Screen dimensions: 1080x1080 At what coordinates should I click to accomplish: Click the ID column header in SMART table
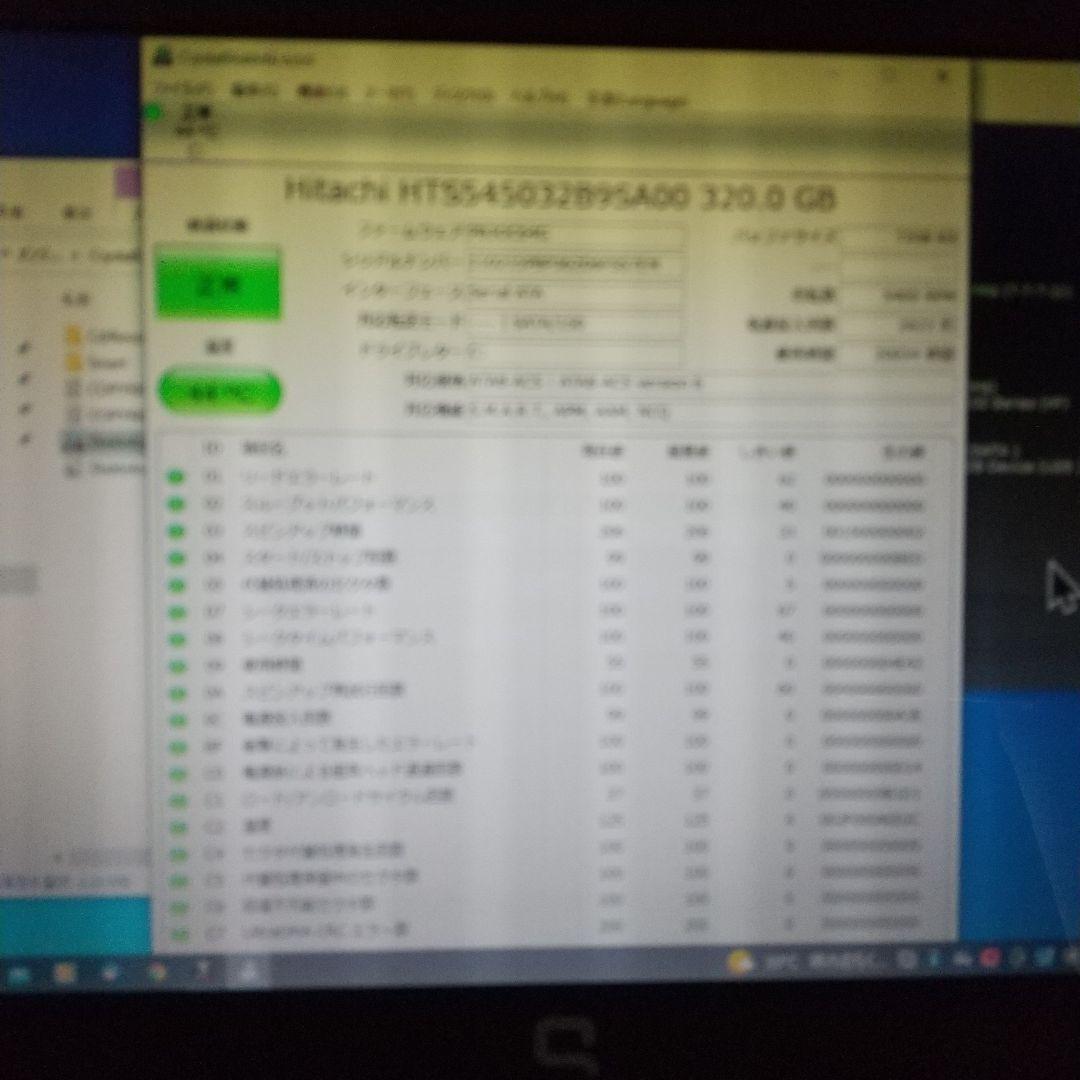[212, 448]
